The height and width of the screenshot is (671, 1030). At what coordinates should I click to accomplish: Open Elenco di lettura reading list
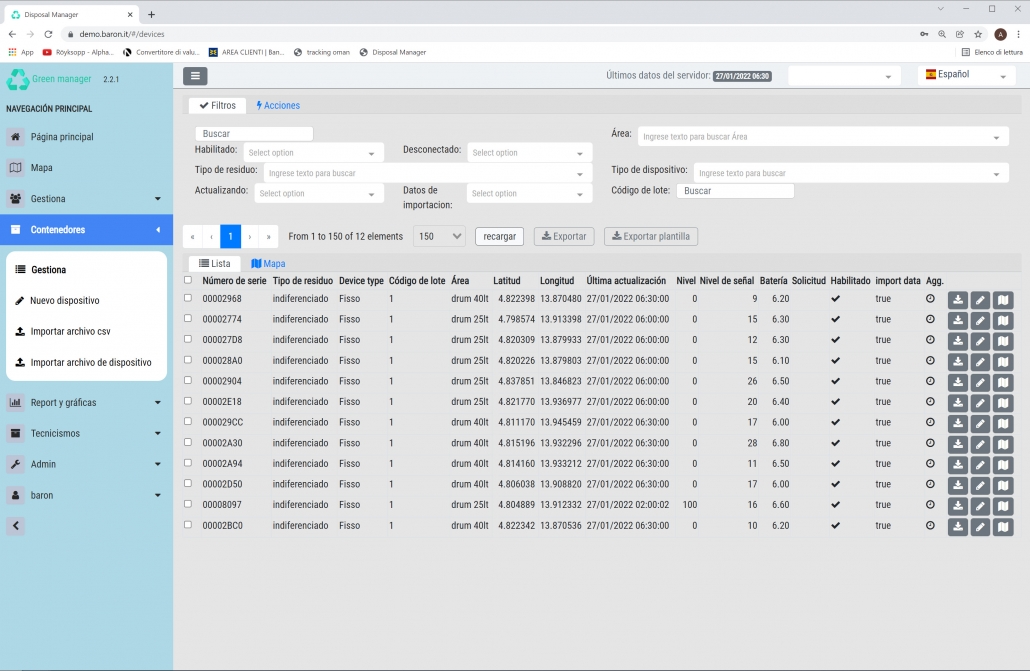(992, 52)
